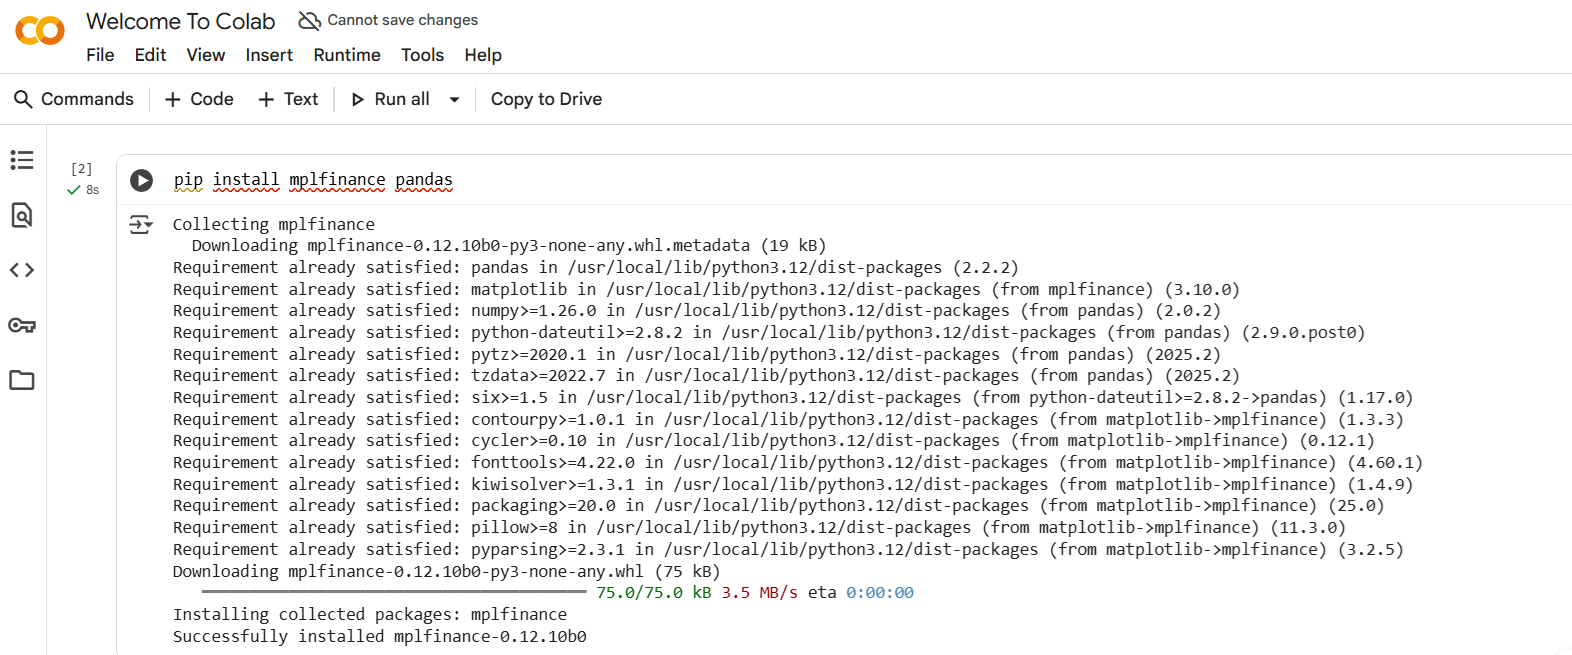Click the Run all button

coord(391,99)
